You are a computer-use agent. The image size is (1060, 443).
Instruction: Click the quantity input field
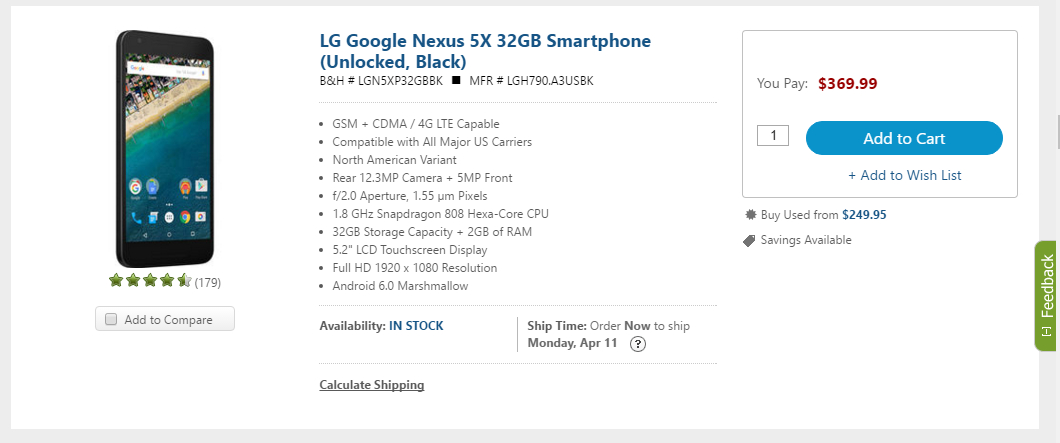coord(773,135)
